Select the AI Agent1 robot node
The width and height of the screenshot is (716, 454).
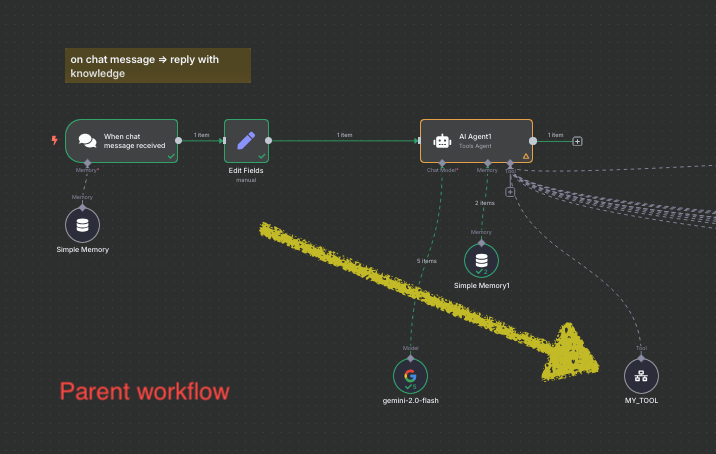point(476,141)
